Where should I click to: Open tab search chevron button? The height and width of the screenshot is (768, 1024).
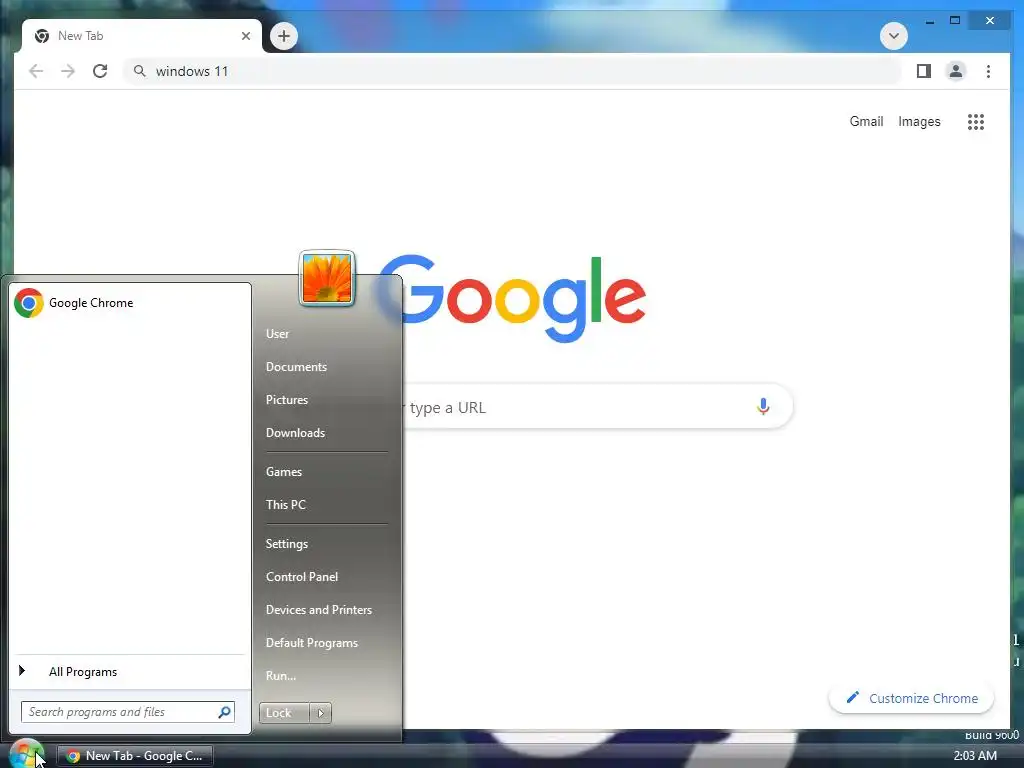pos(893,36)
